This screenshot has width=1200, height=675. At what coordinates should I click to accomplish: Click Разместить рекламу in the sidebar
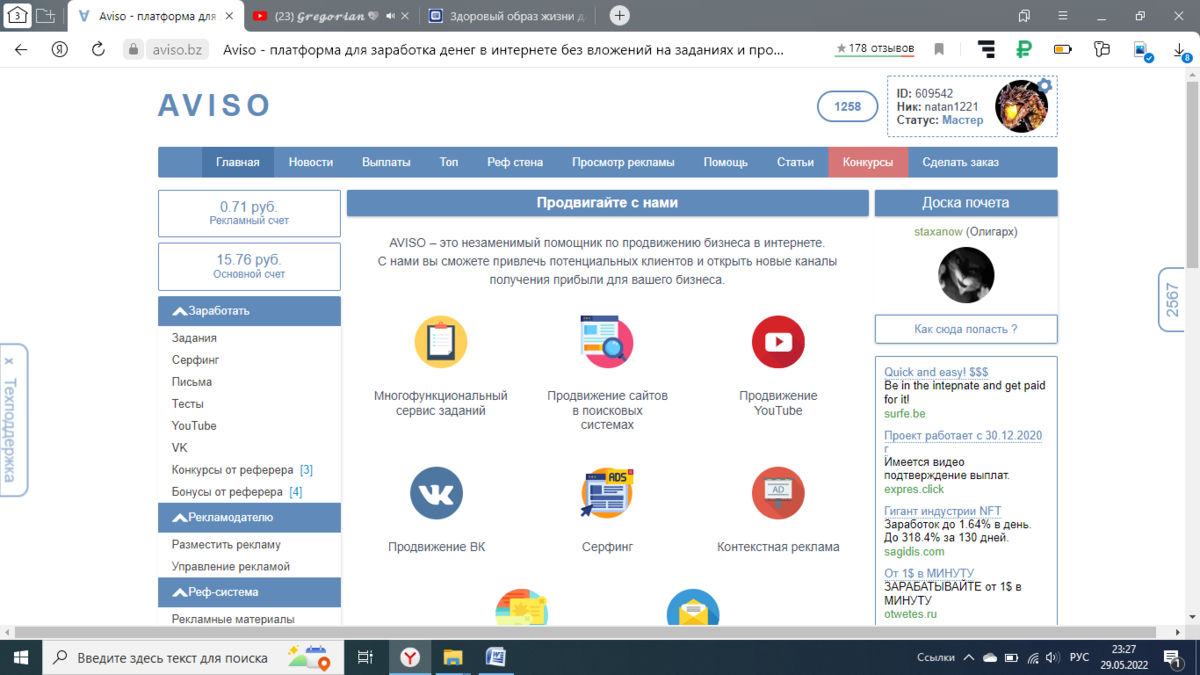tap(226, 545)
